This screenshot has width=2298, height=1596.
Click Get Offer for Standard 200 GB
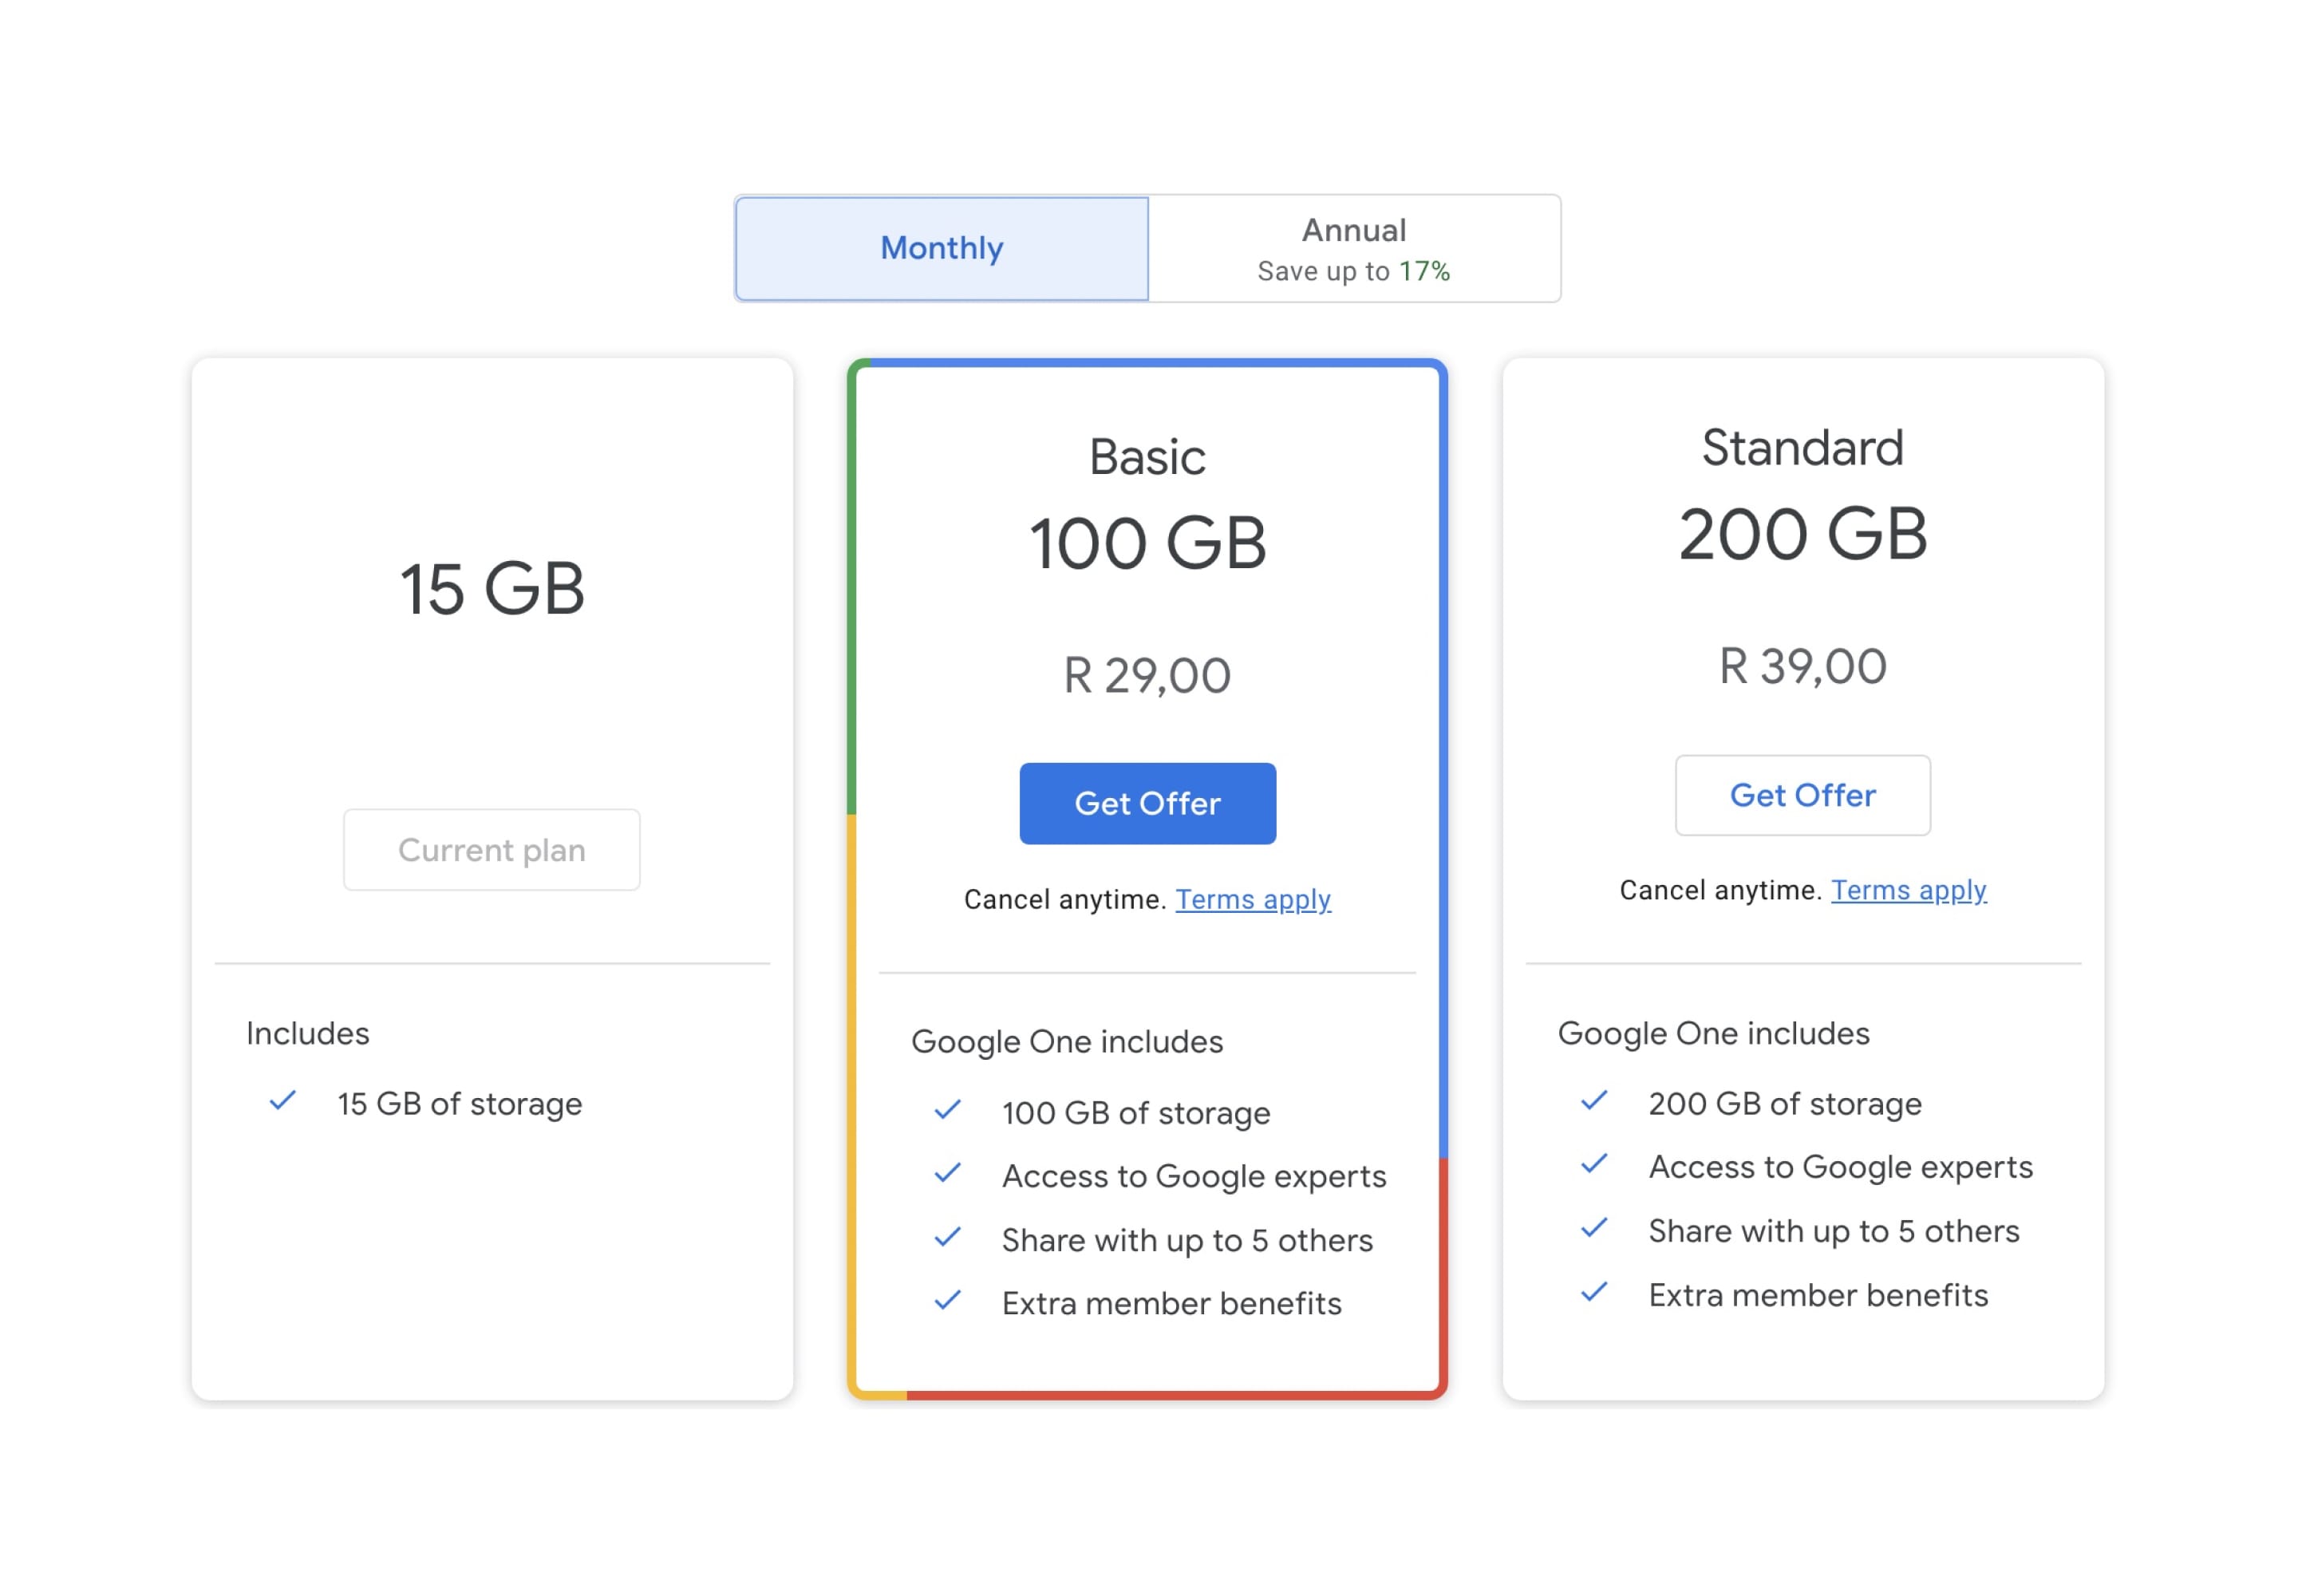tap(1802, 795)
